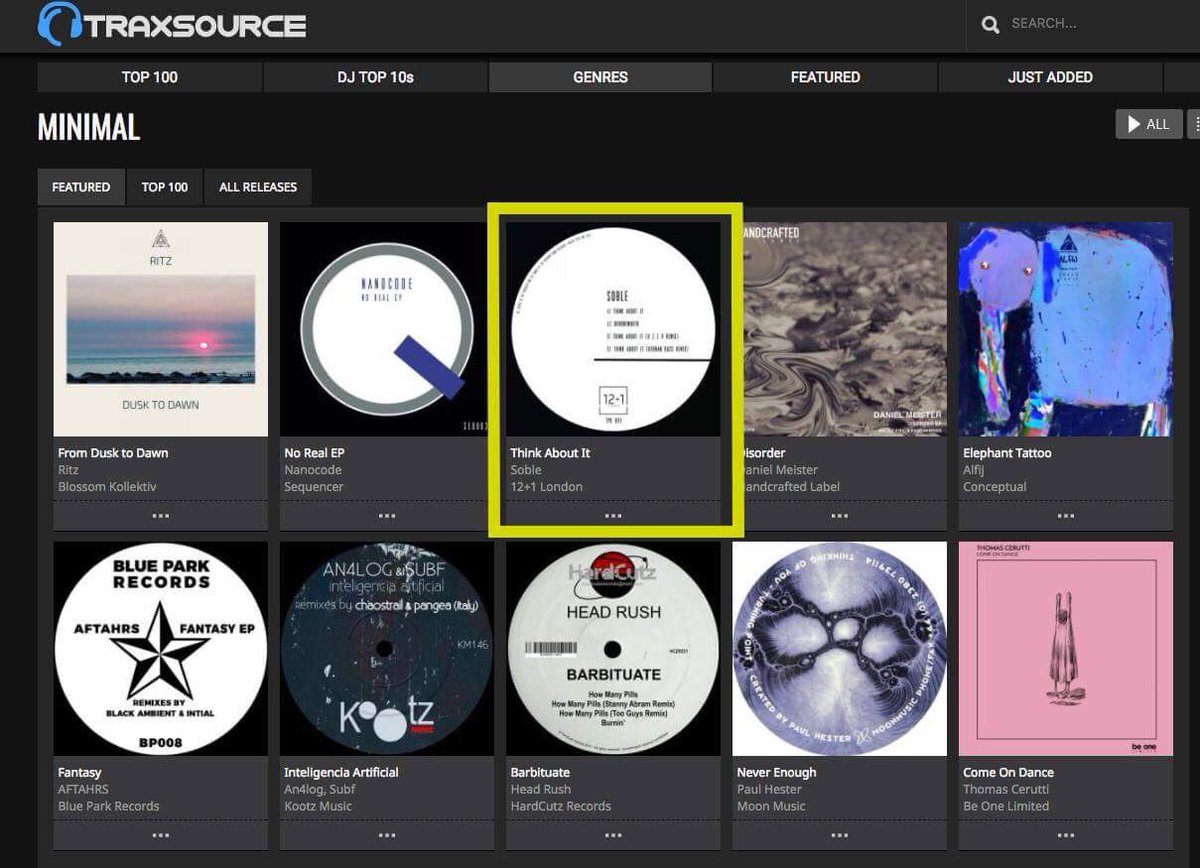Viewport: 1200px width, 868px height.
Task: Open the Kootz Music label link
Action: tap(318, 806)
